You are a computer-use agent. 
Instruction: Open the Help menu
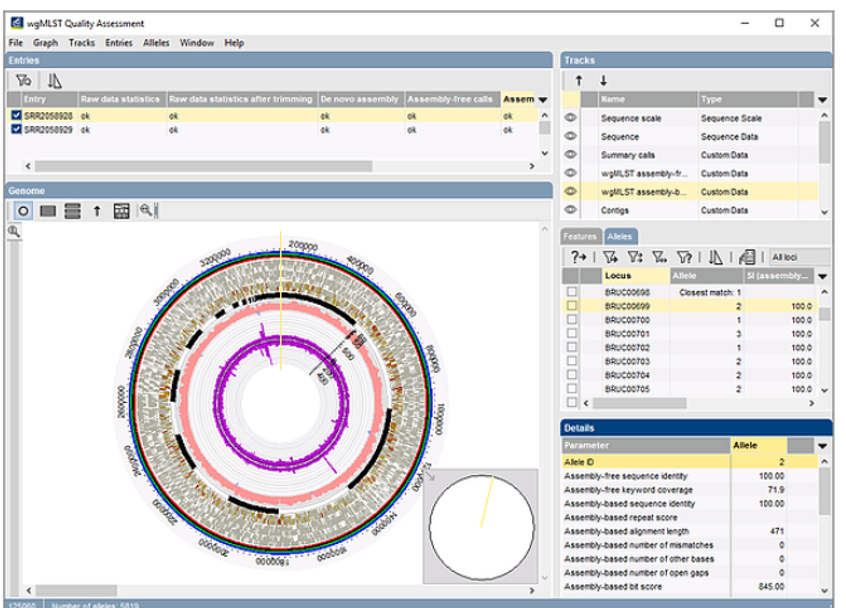point(234,43)
